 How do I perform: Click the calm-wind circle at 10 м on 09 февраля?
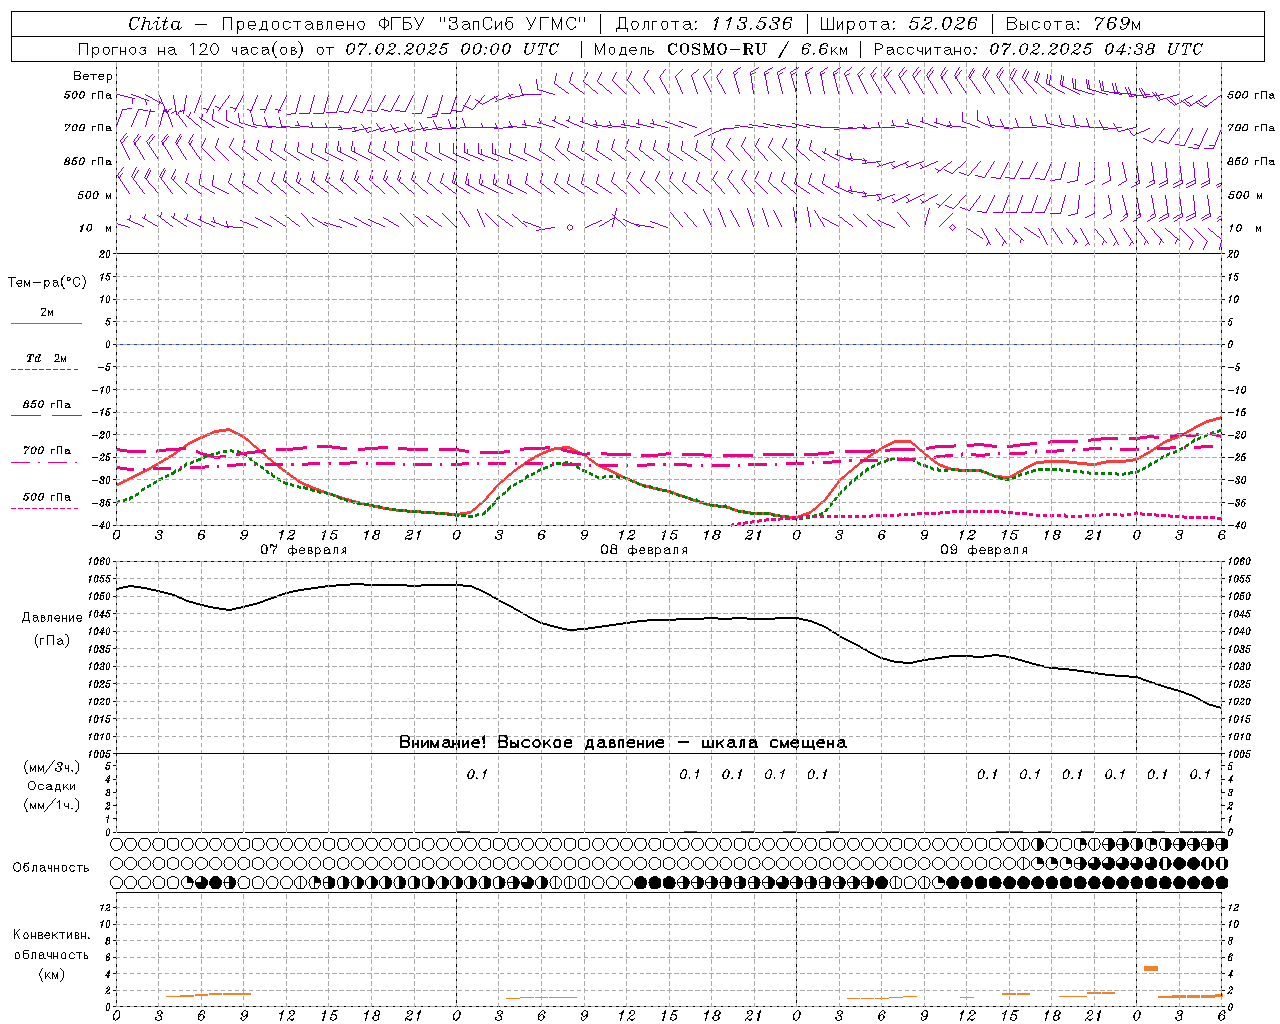[x=952, y=228]
